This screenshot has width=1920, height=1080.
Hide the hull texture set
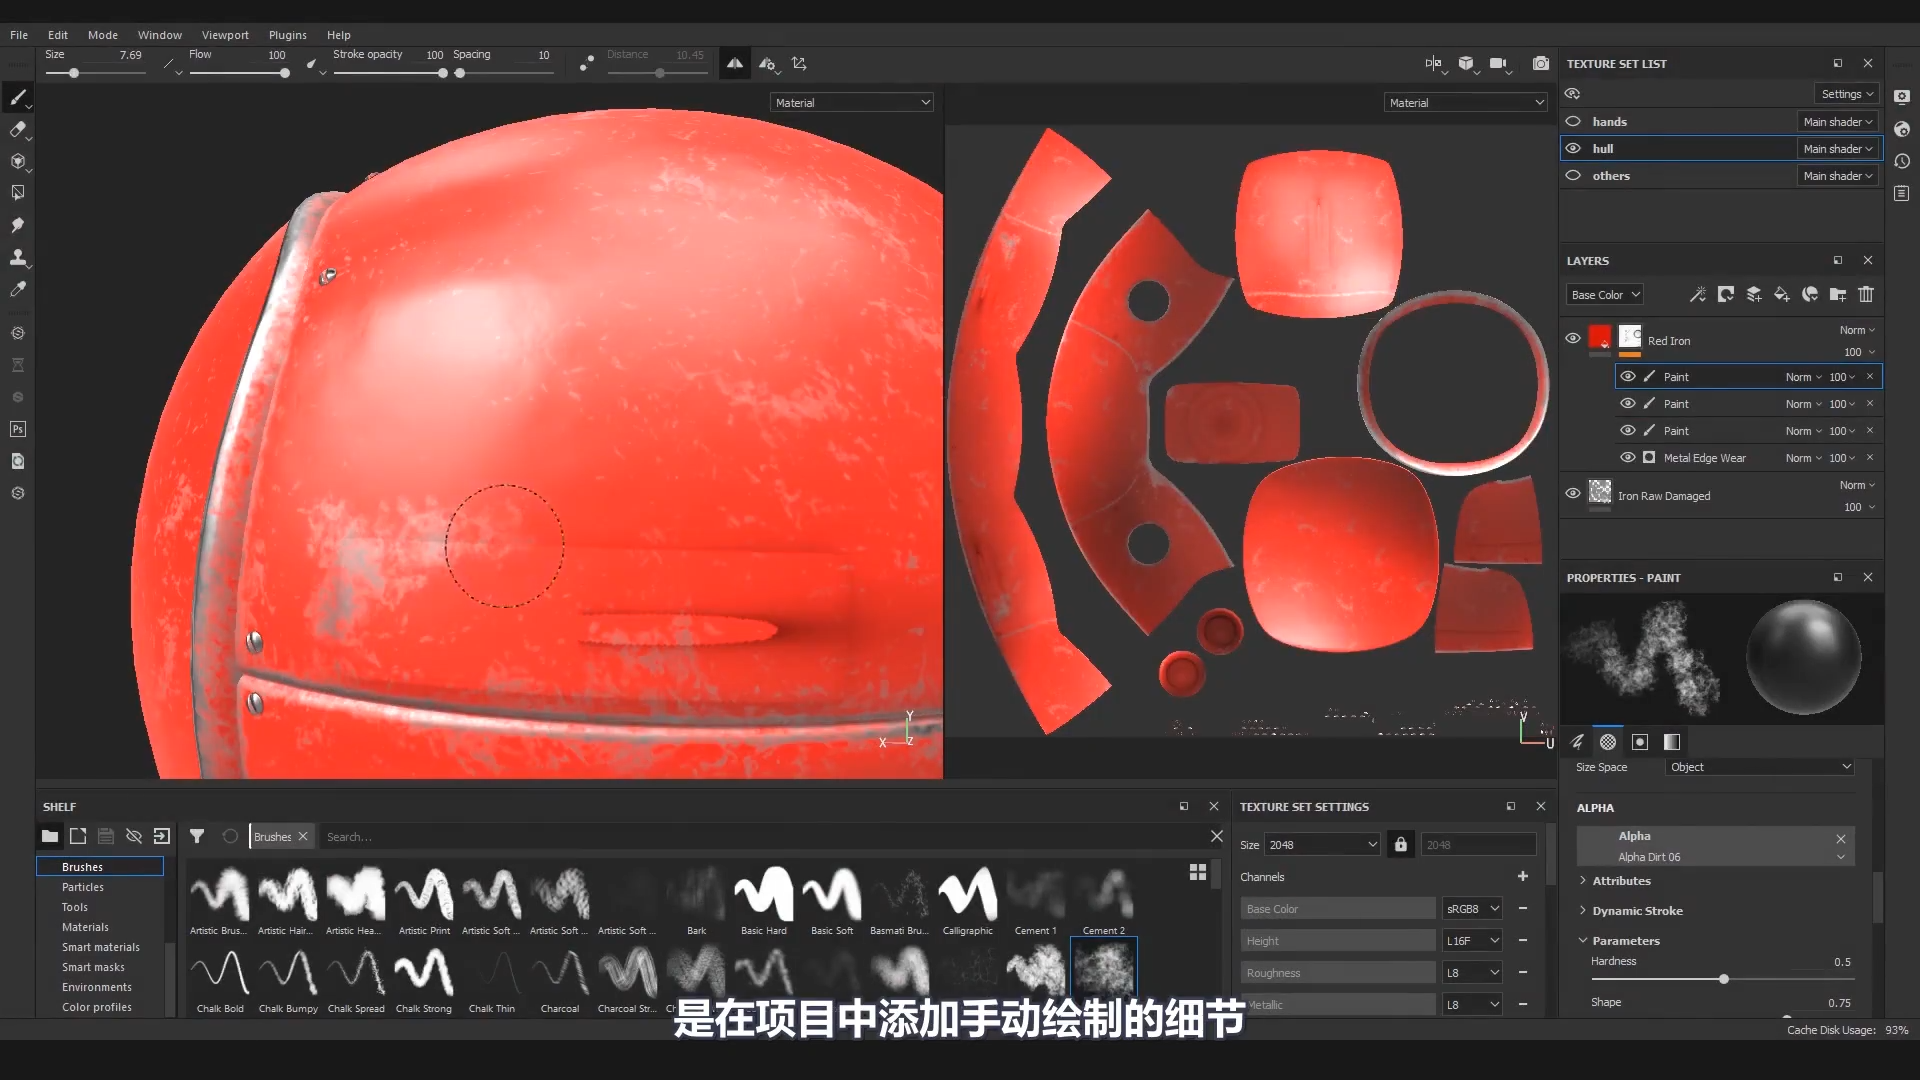[1573, 148]
